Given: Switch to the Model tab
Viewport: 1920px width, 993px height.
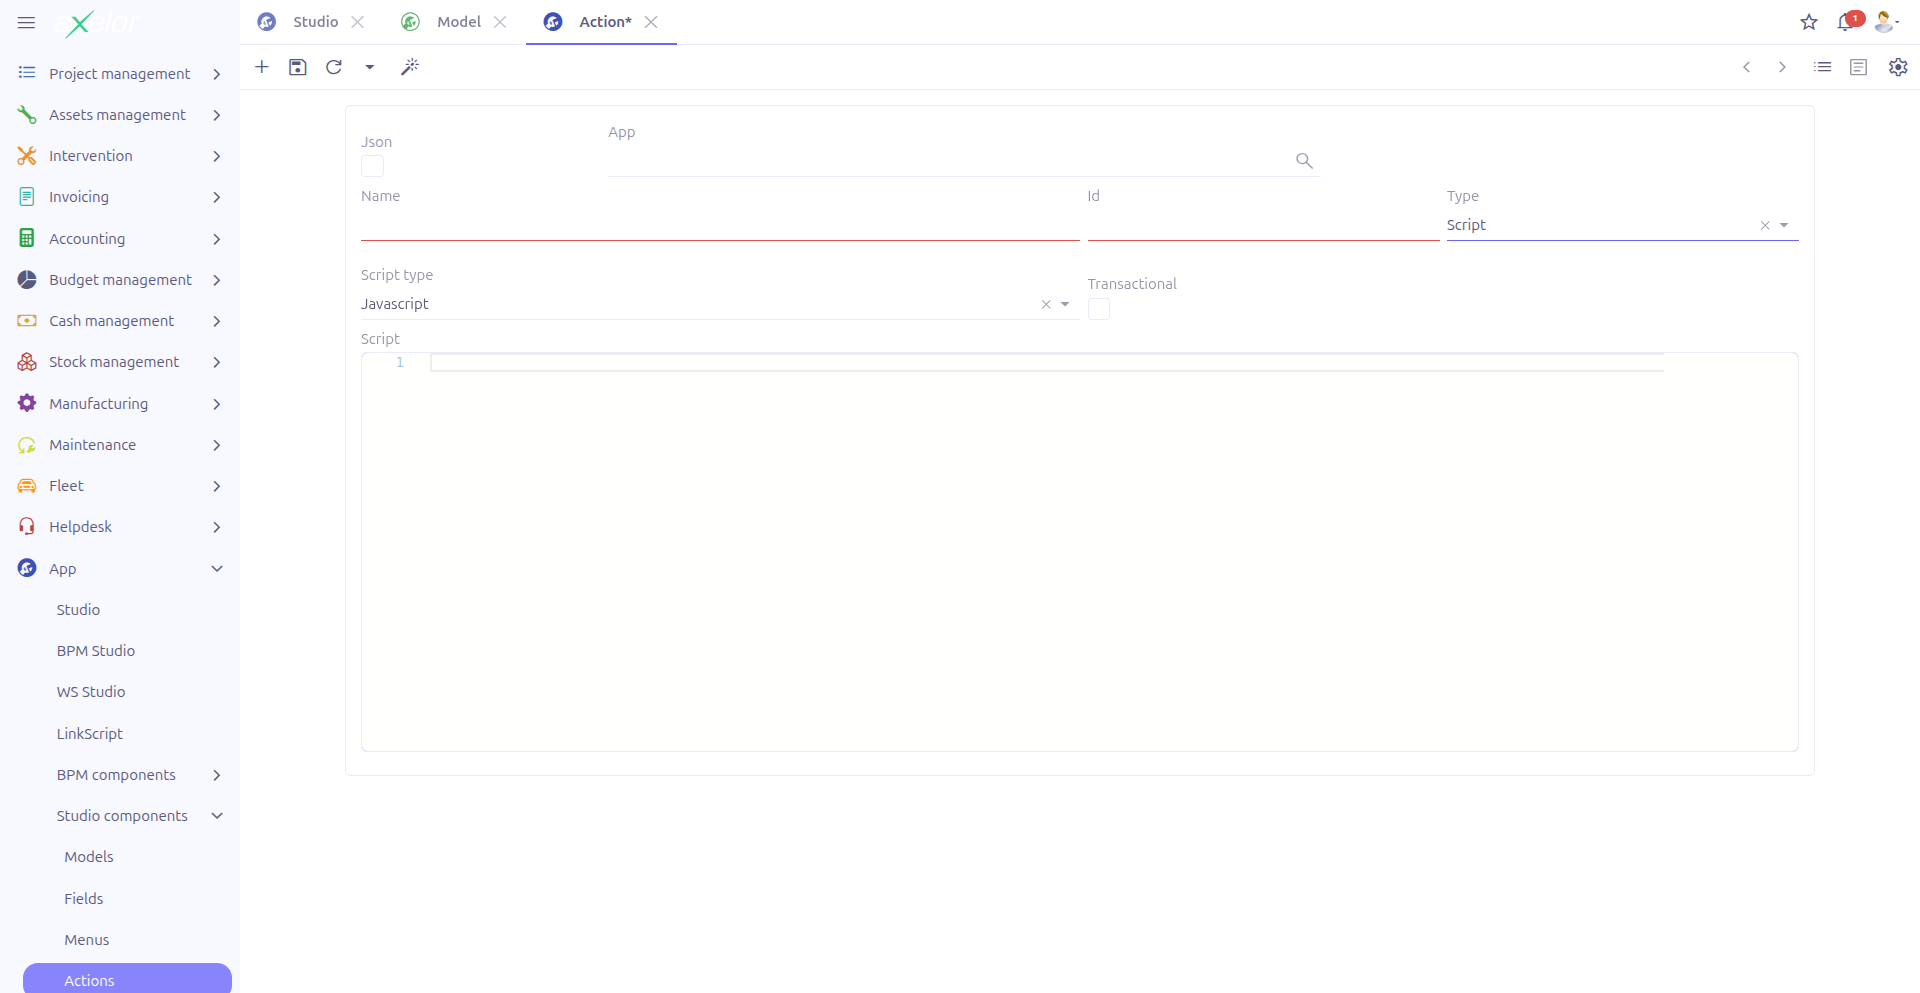Looking at the screenshot, I should [457, 21].
